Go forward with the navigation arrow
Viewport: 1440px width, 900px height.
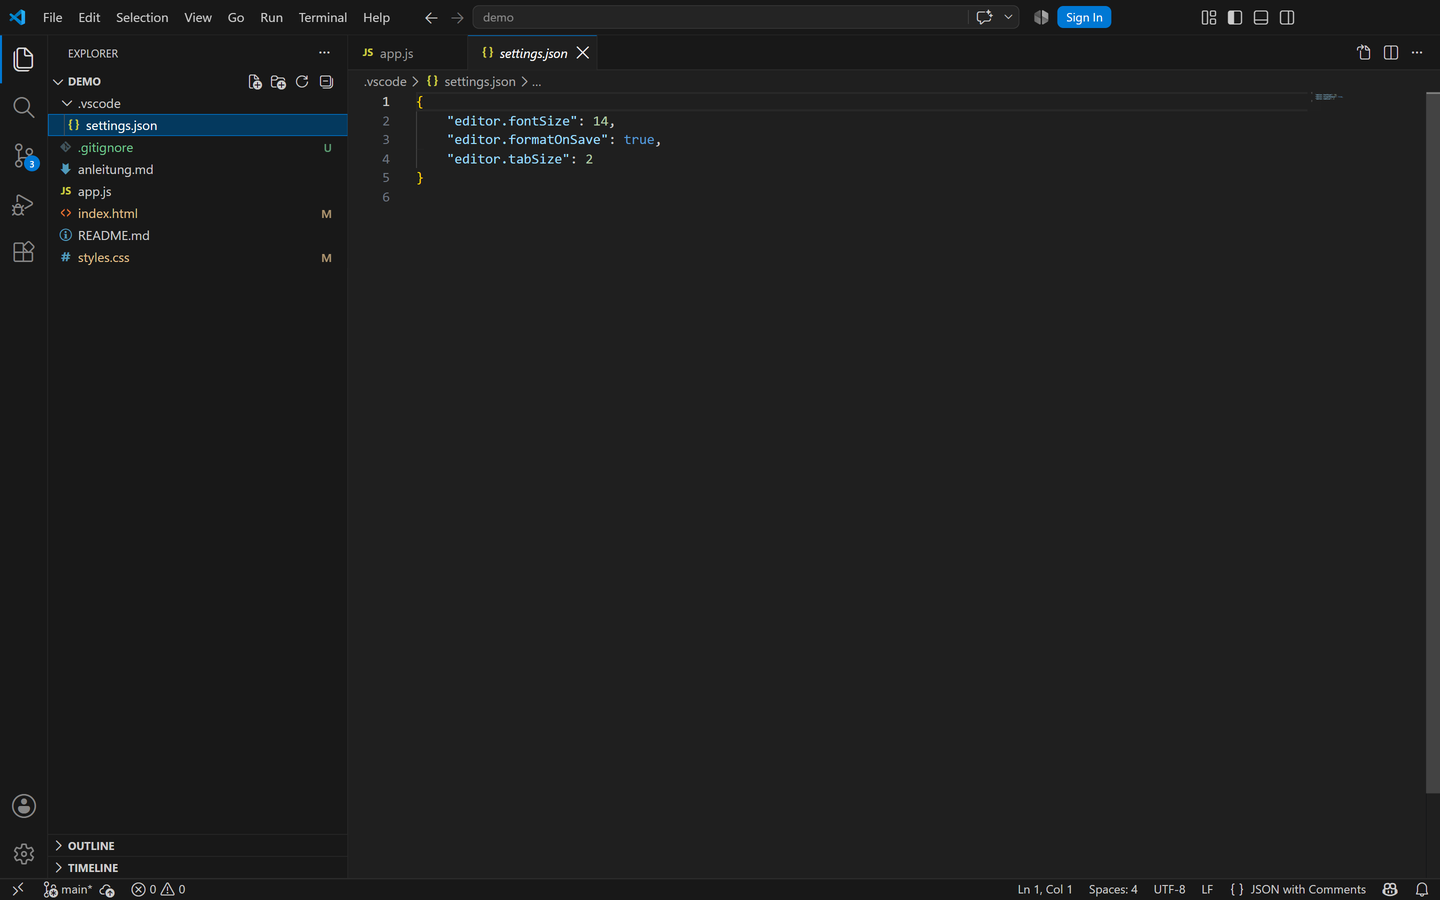(x=457, y=18)
